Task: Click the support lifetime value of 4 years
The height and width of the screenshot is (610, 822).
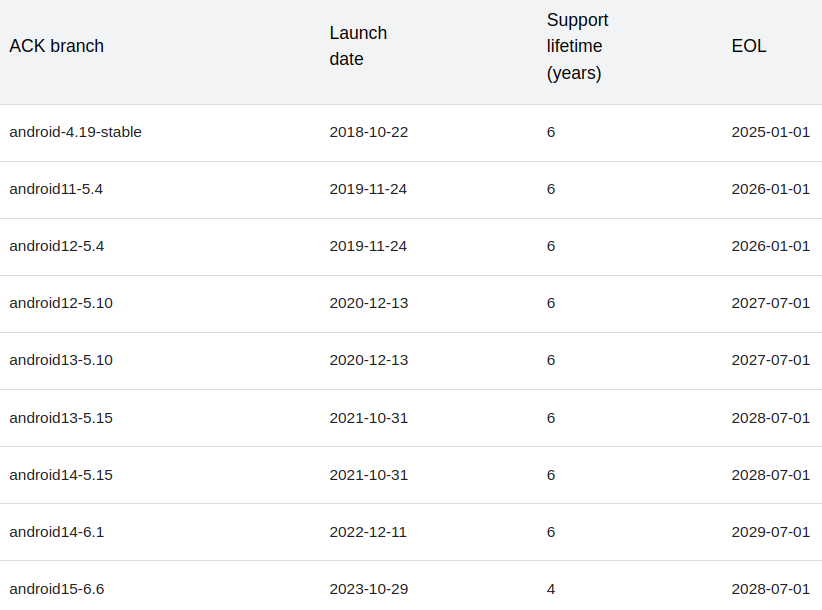Action: pos(550,589)
